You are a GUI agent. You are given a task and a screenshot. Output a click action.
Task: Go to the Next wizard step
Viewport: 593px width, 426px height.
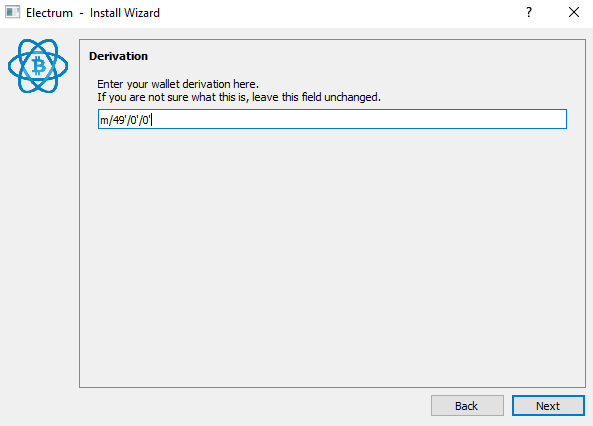pyautogui.click(x=548, y=406)
